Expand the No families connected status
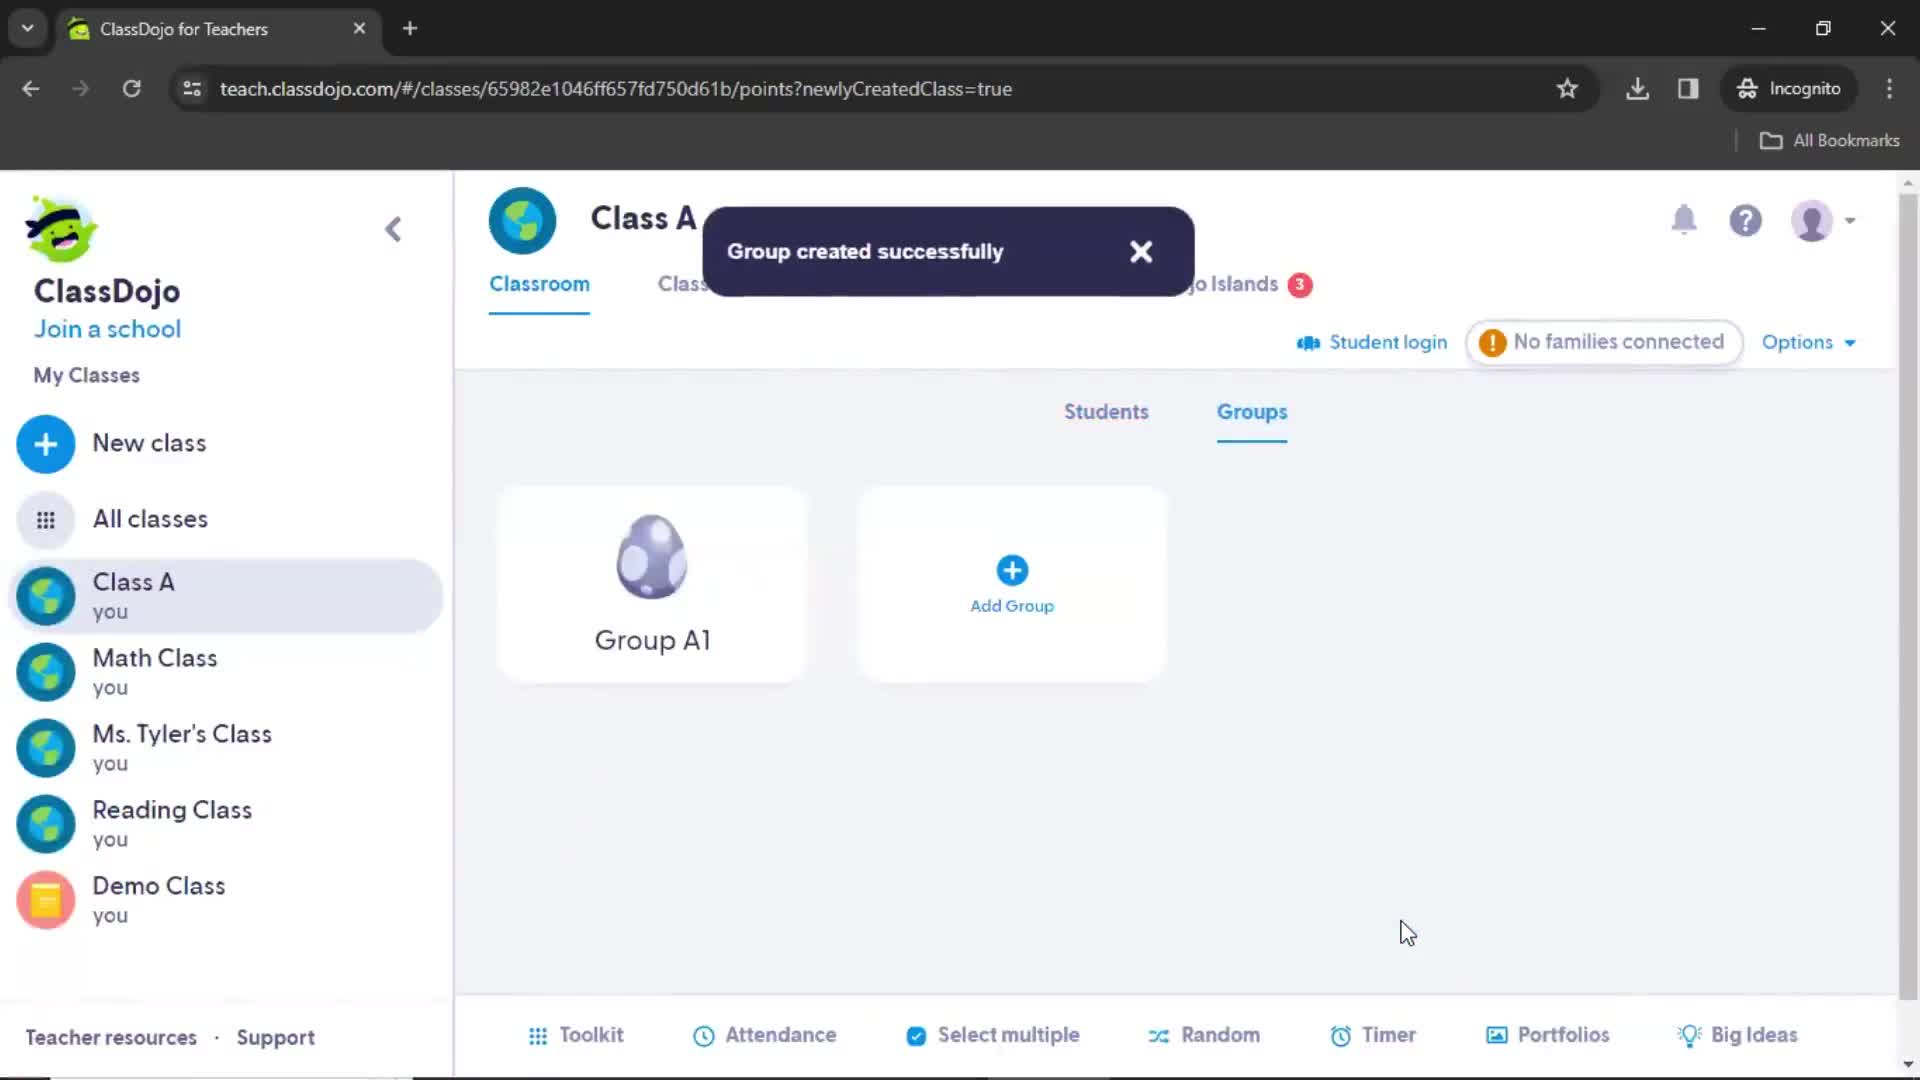This screenshot has width=1920, height=1080. 1602,342
